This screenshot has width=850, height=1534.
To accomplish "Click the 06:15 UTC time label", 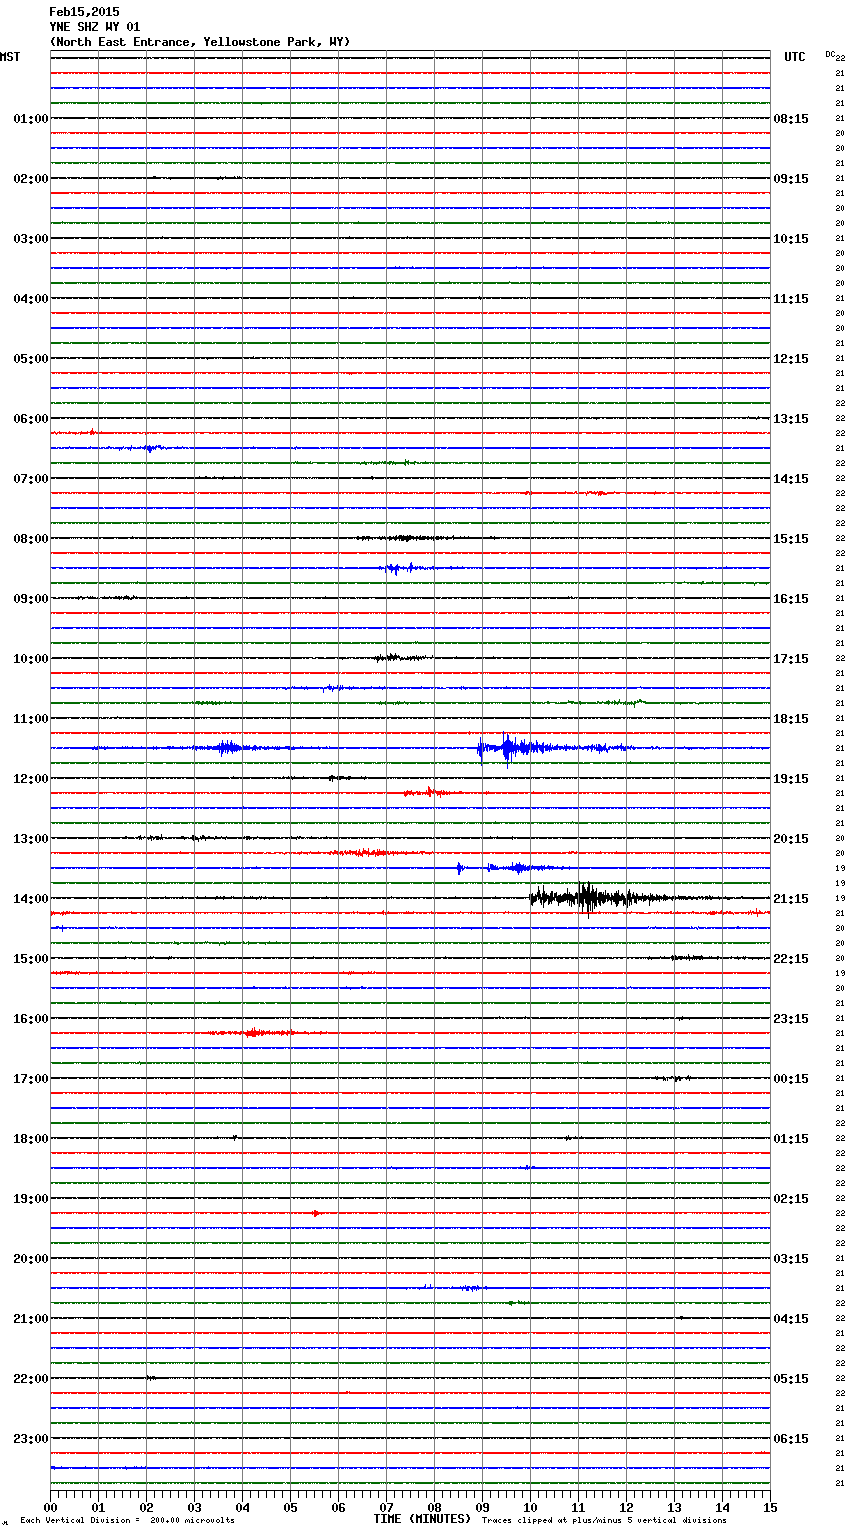I will pyautogui.click(x=791, y=1439).
